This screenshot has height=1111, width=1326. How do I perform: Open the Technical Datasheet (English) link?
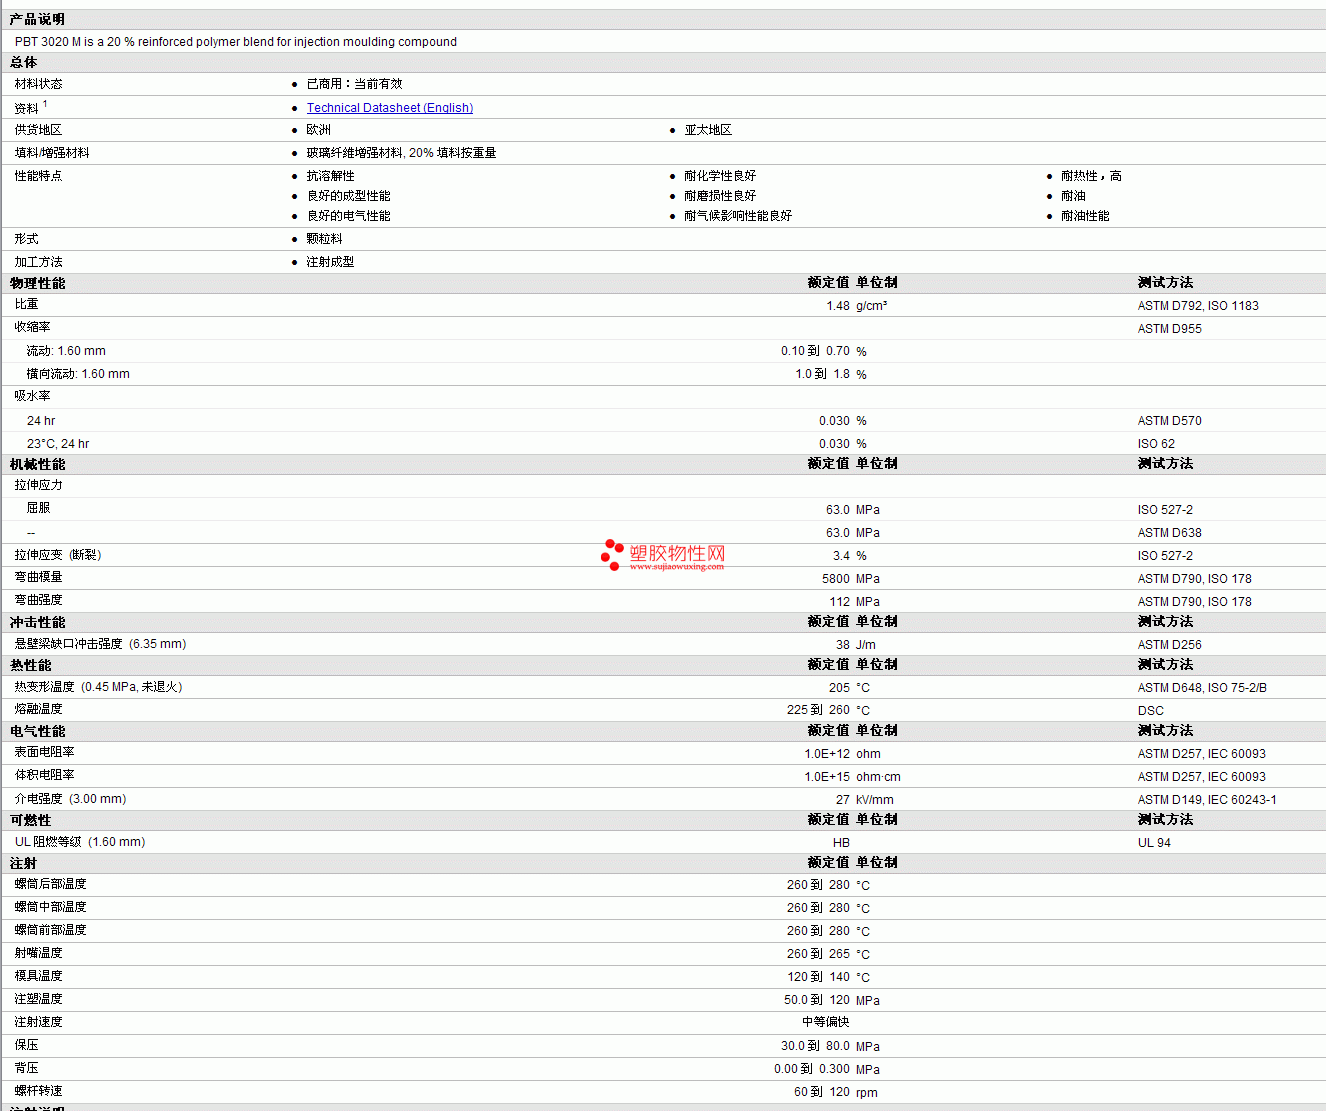click(x=389, y=108)
